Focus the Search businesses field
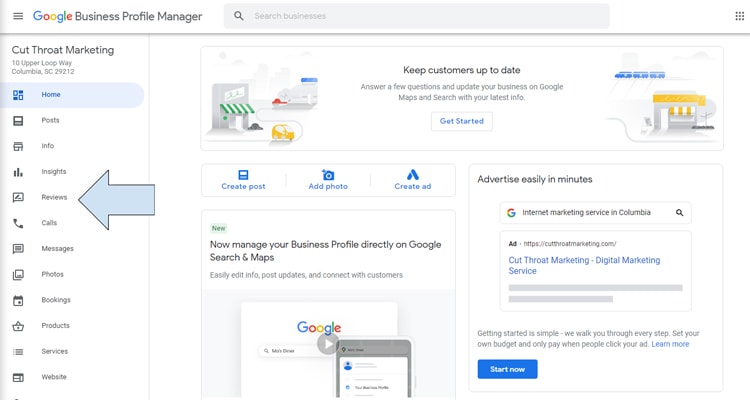 pos(417,16)
